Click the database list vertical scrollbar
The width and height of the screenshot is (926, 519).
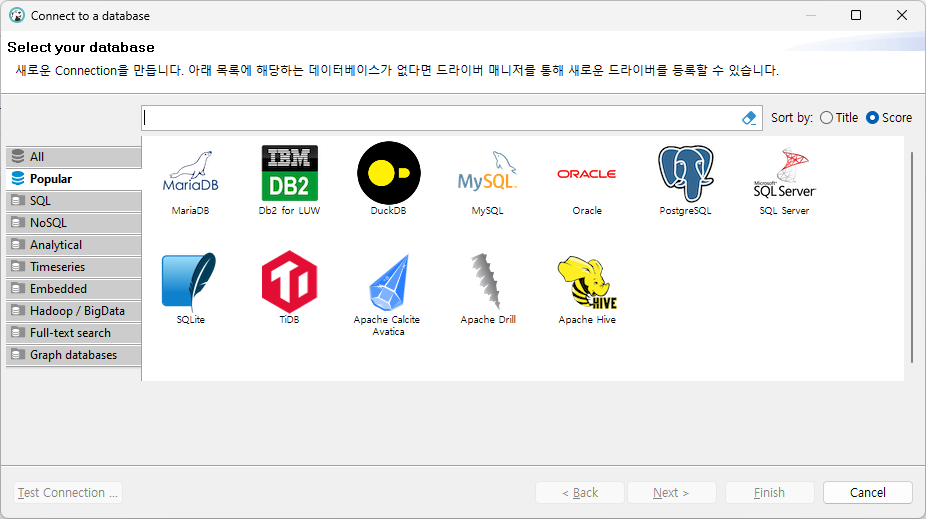912,257
